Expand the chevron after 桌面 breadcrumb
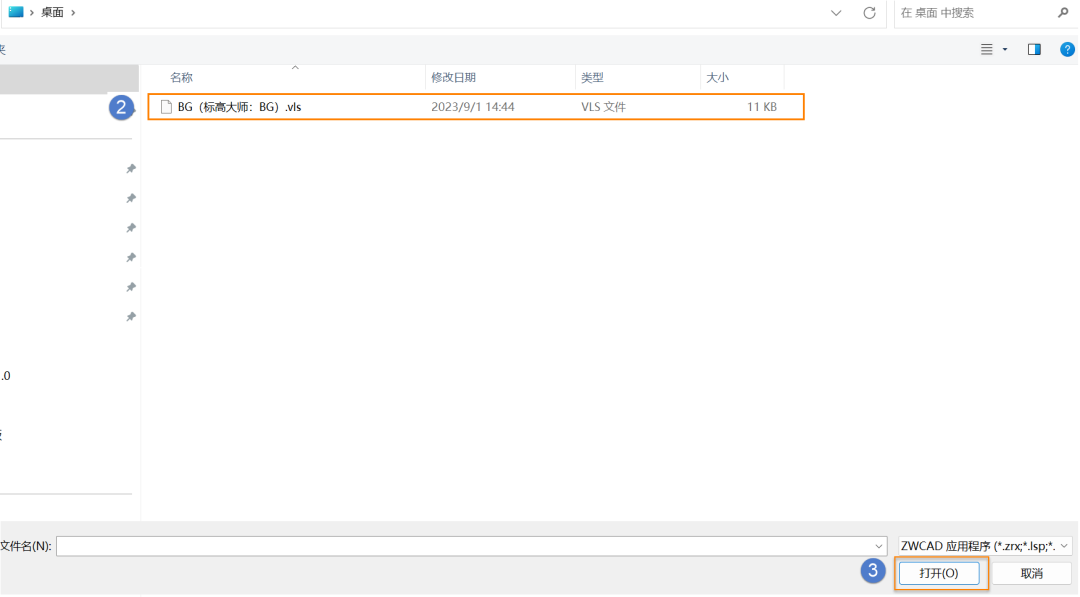This screenshot has height=597, width=1080. click(73, 12)
